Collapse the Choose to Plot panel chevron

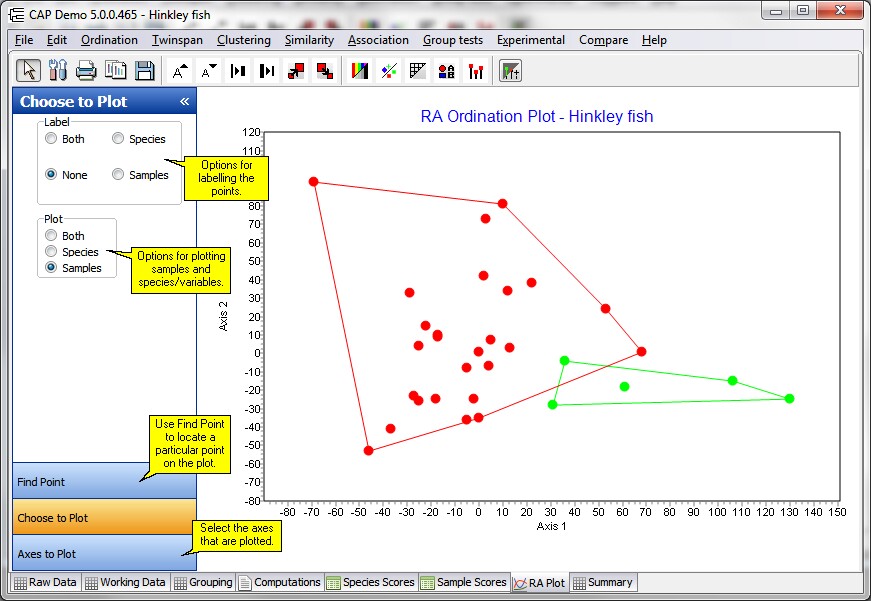point(184,102)
